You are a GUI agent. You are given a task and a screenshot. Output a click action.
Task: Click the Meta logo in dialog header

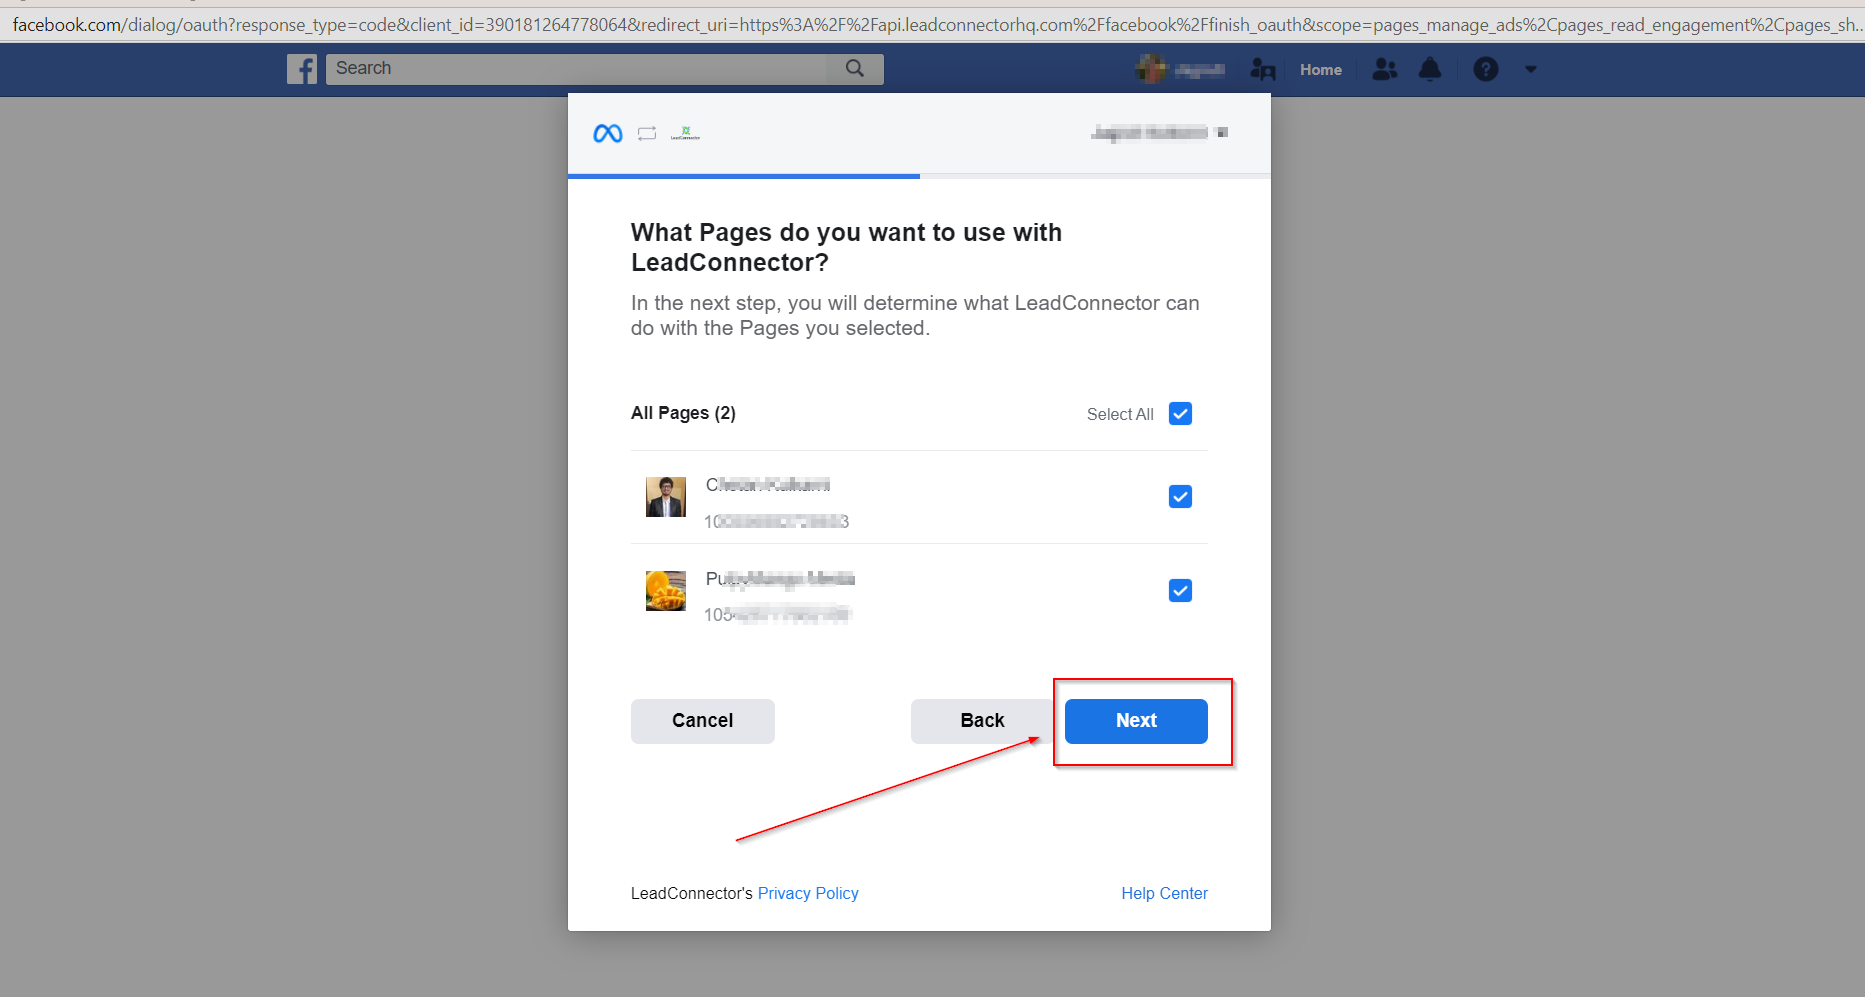click(607, 133)
